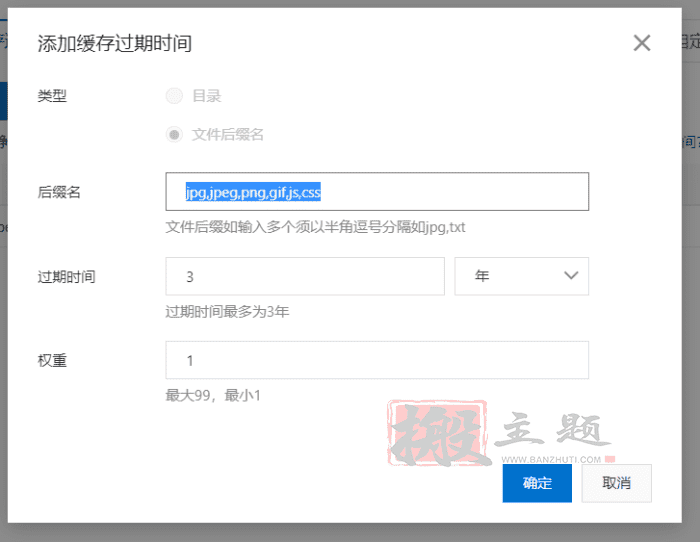Click the 最大99，最小1 hint text
Screen dimensions: 700x542
coord(213,395)
